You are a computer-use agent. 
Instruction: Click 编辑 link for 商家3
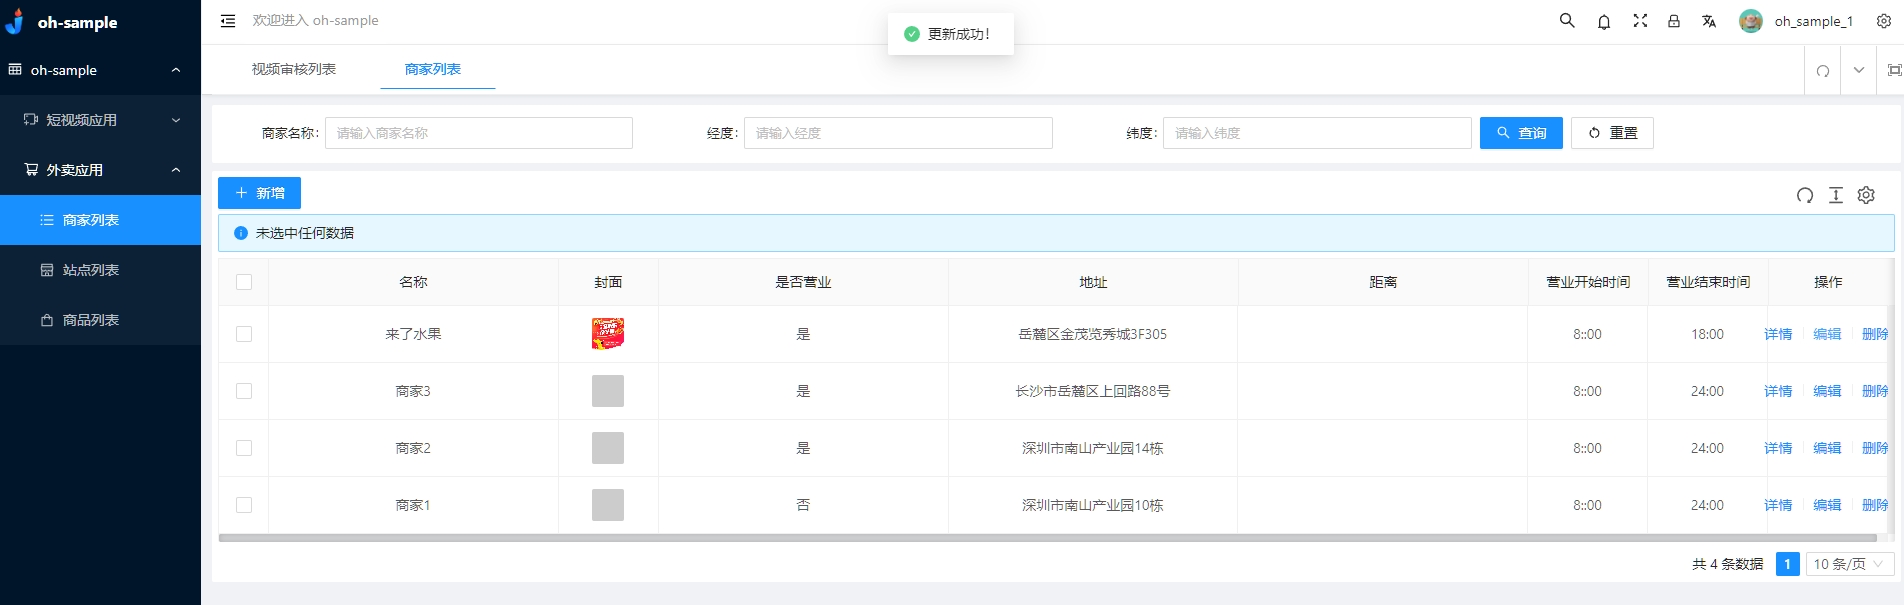[1827, 391]
